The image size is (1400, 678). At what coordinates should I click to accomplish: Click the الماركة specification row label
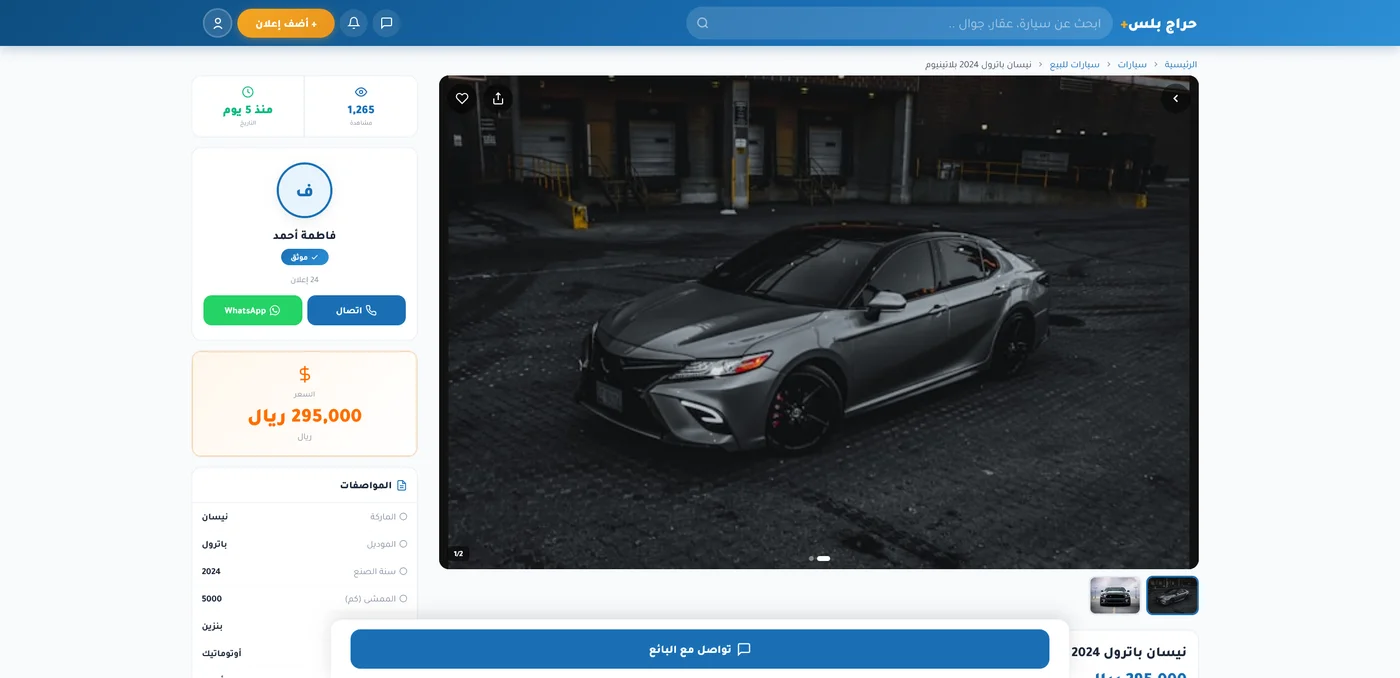pyautogui.click(x=384, y=517)
